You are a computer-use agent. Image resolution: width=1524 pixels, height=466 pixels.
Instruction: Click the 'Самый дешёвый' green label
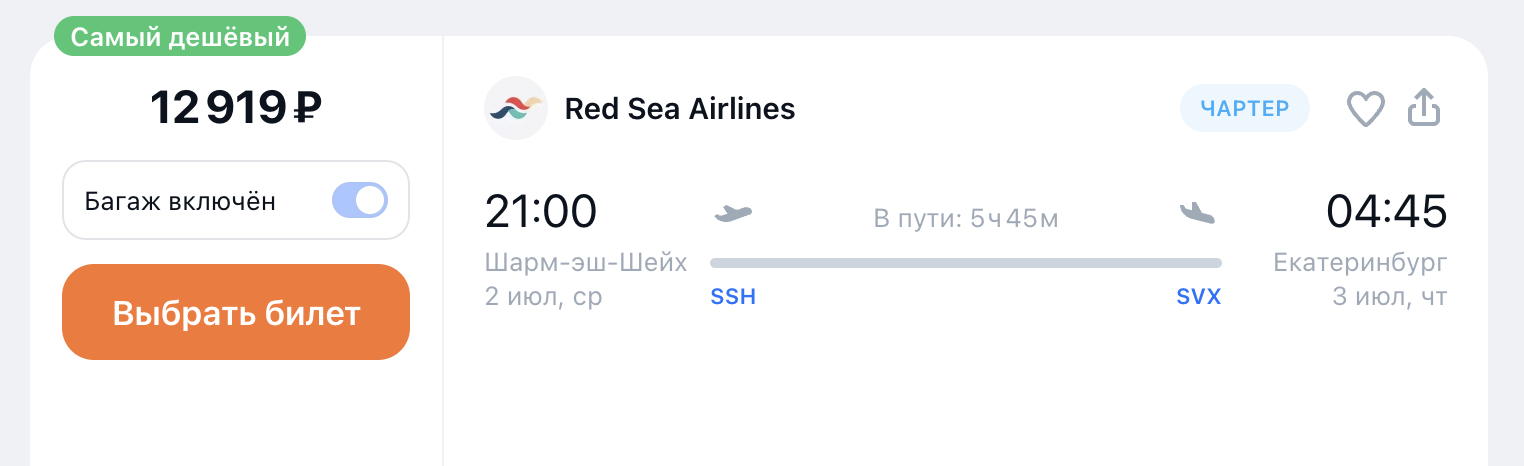[180, 38]
